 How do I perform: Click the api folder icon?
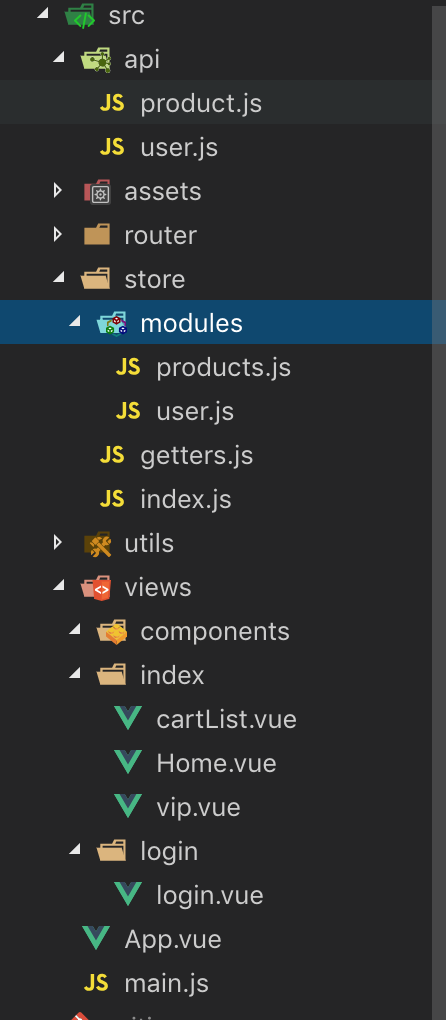point(96,60)
